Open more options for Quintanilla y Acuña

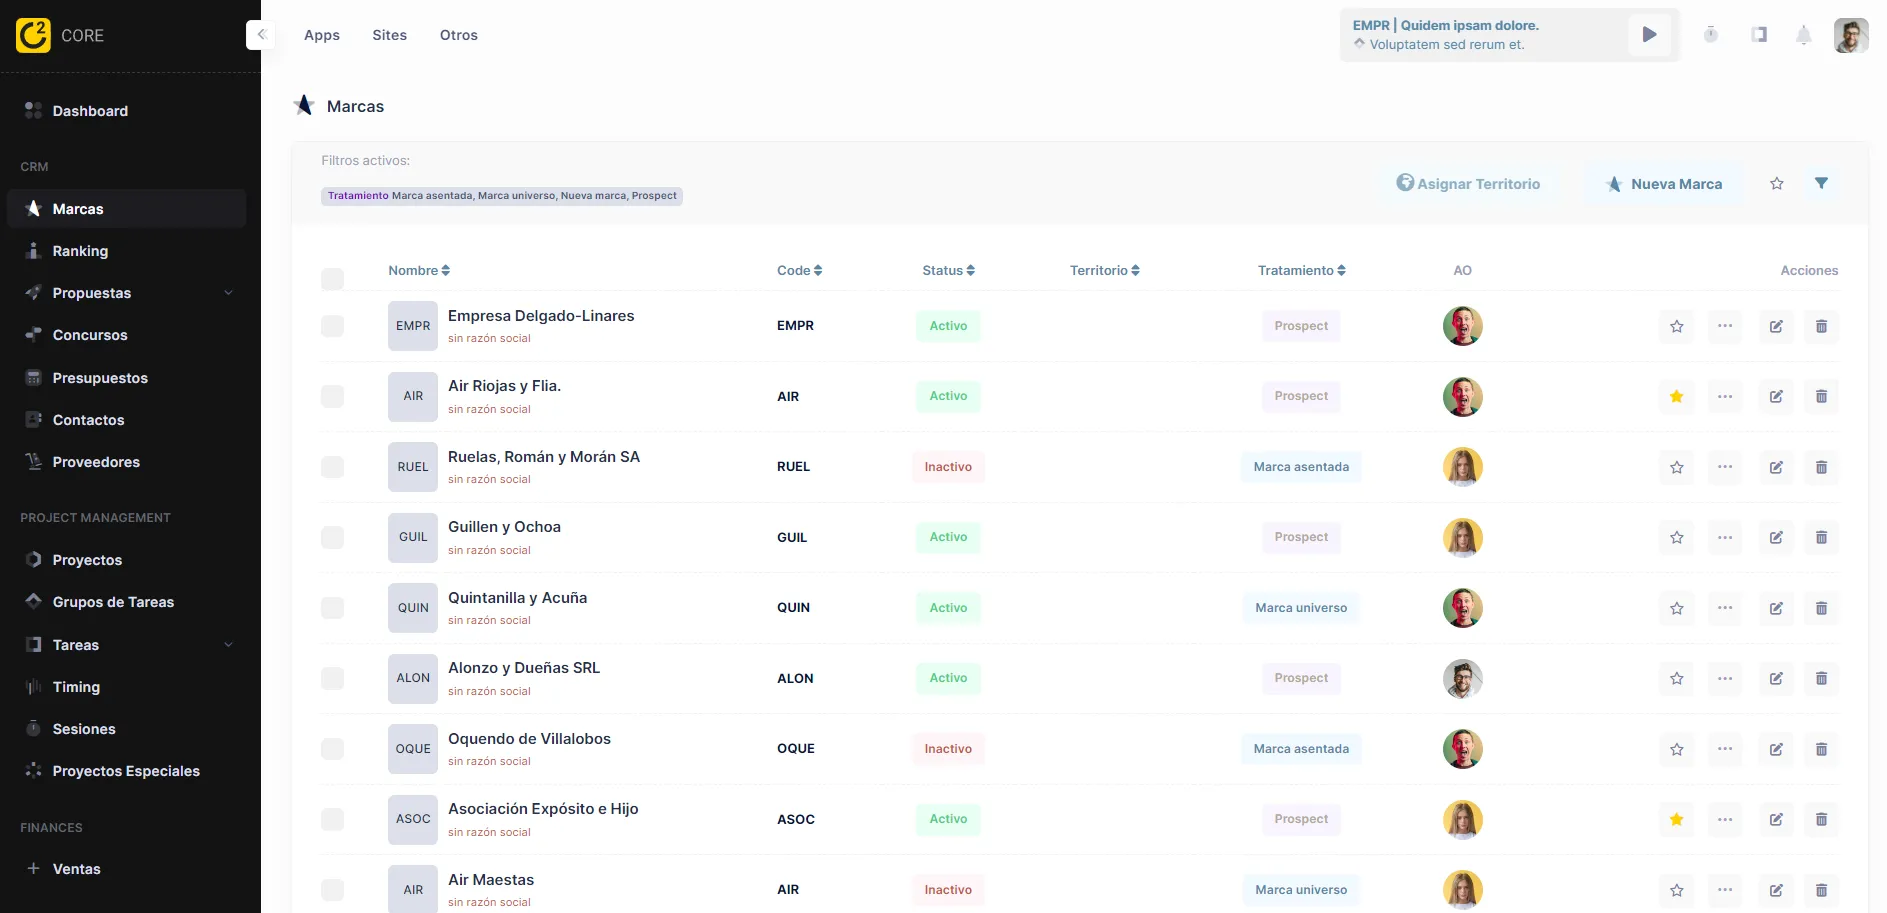coord(1725,608)
